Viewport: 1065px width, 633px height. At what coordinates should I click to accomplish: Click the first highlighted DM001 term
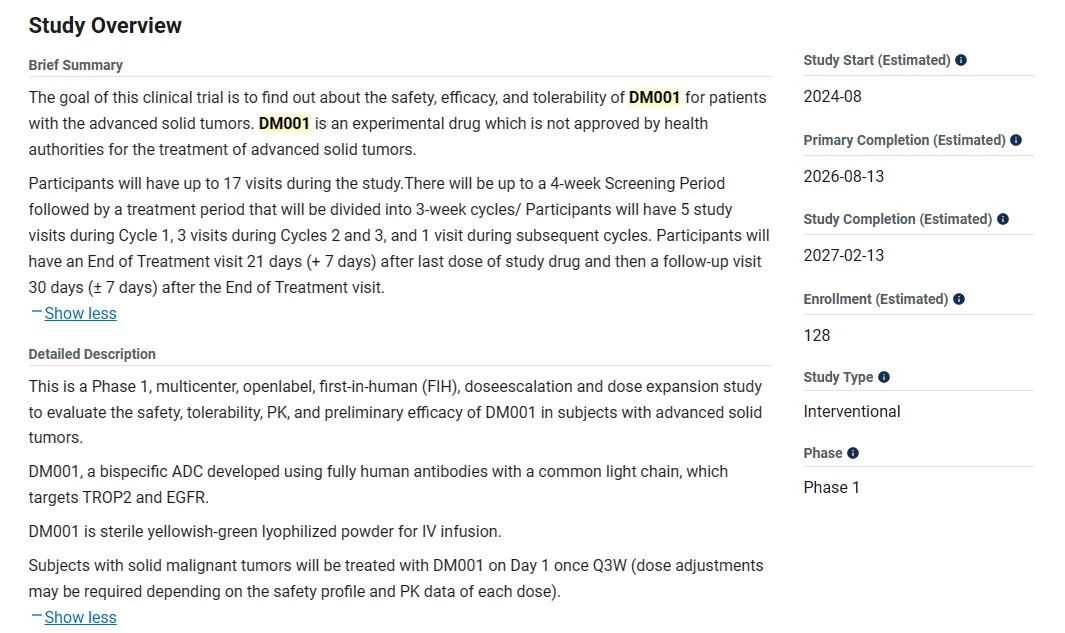tap(654, 98)
